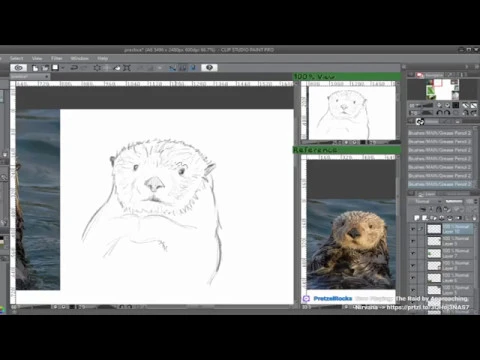The width and height of the screenshot is (480, 360).
Task: Toggle the Snap to Grid icon
Action: (x=193, y=68)
